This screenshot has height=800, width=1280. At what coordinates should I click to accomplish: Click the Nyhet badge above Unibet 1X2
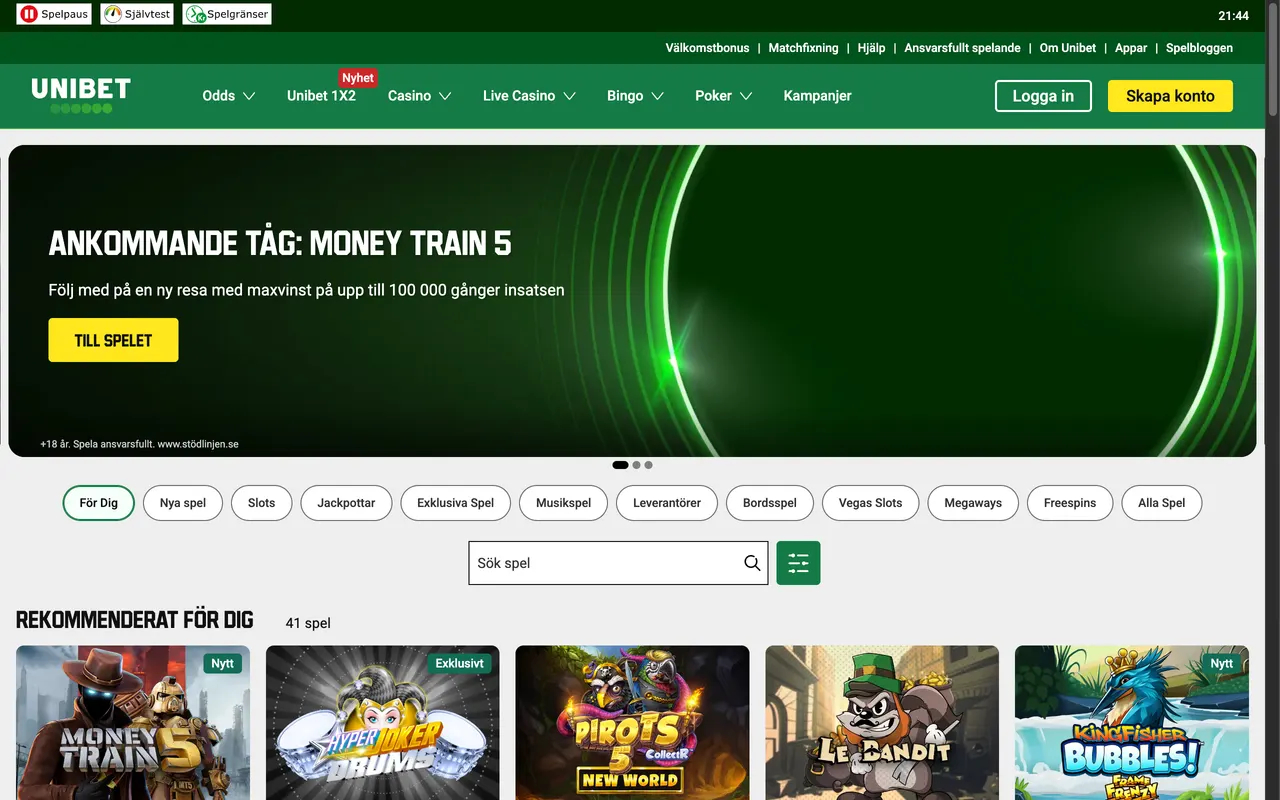(357, 77)
